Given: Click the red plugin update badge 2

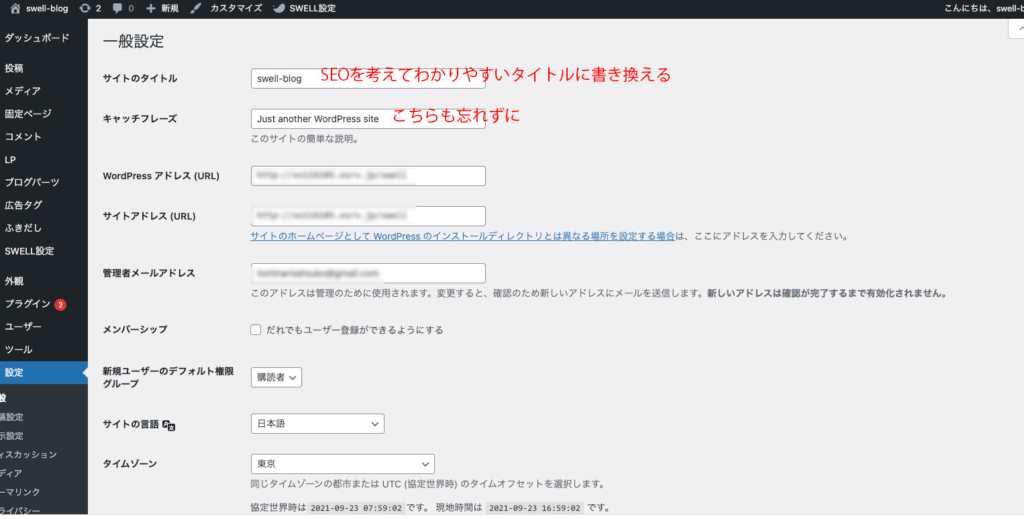Looking at the screenshot, I should click(60, 304).
